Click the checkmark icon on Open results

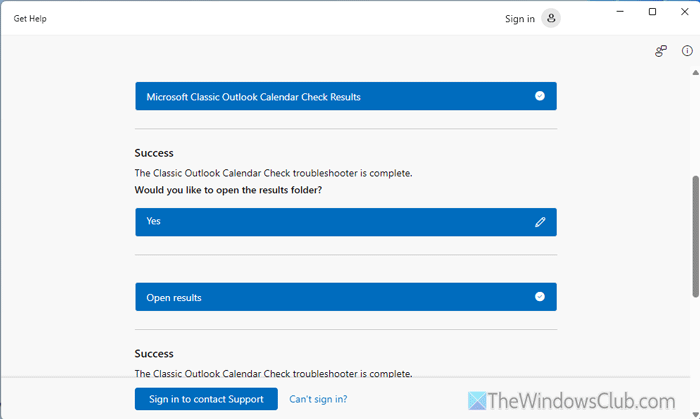(540, 297)
